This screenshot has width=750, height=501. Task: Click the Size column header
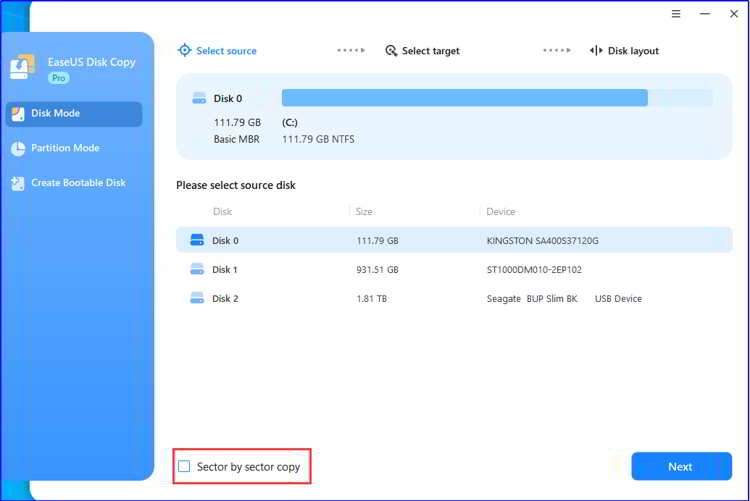(x=366, y=212)
